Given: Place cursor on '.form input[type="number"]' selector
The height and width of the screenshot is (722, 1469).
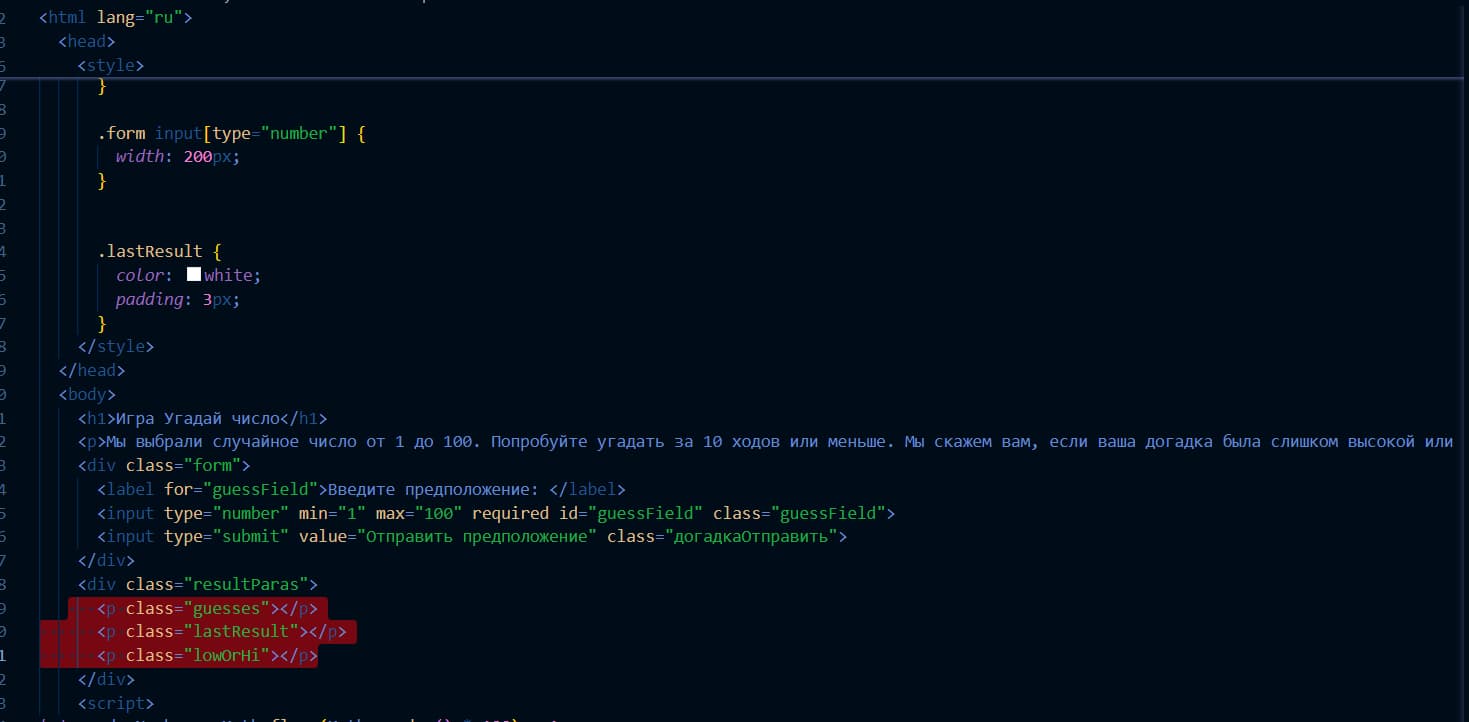Looking at the screenshot, I should [222, 133].
